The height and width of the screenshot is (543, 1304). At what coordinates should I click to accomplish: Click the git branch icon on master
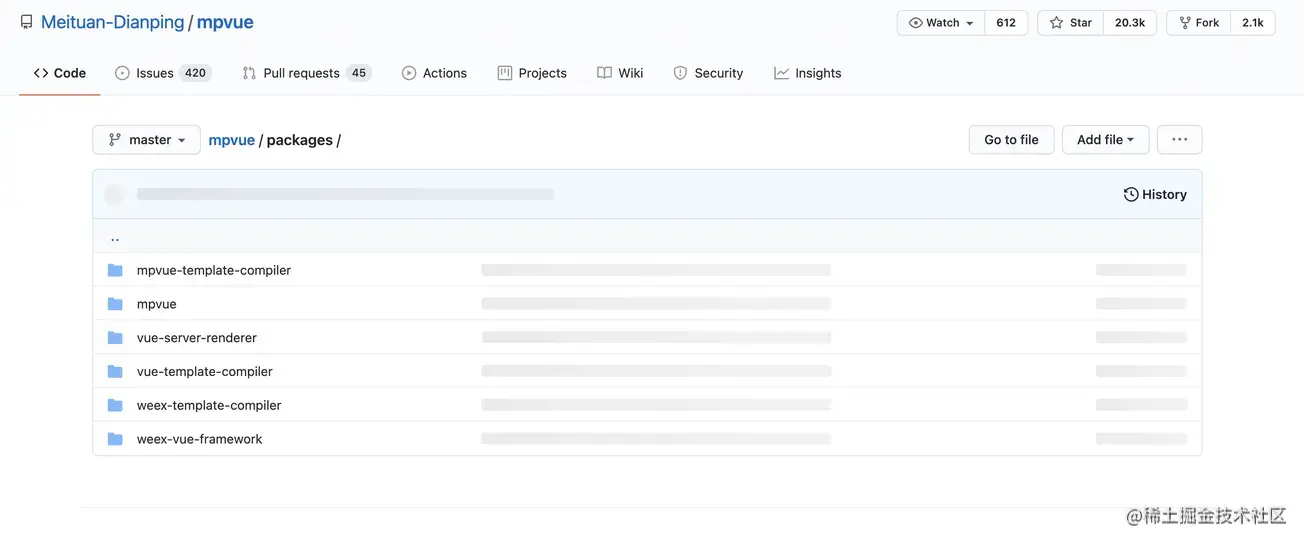[x=115, y=140]
